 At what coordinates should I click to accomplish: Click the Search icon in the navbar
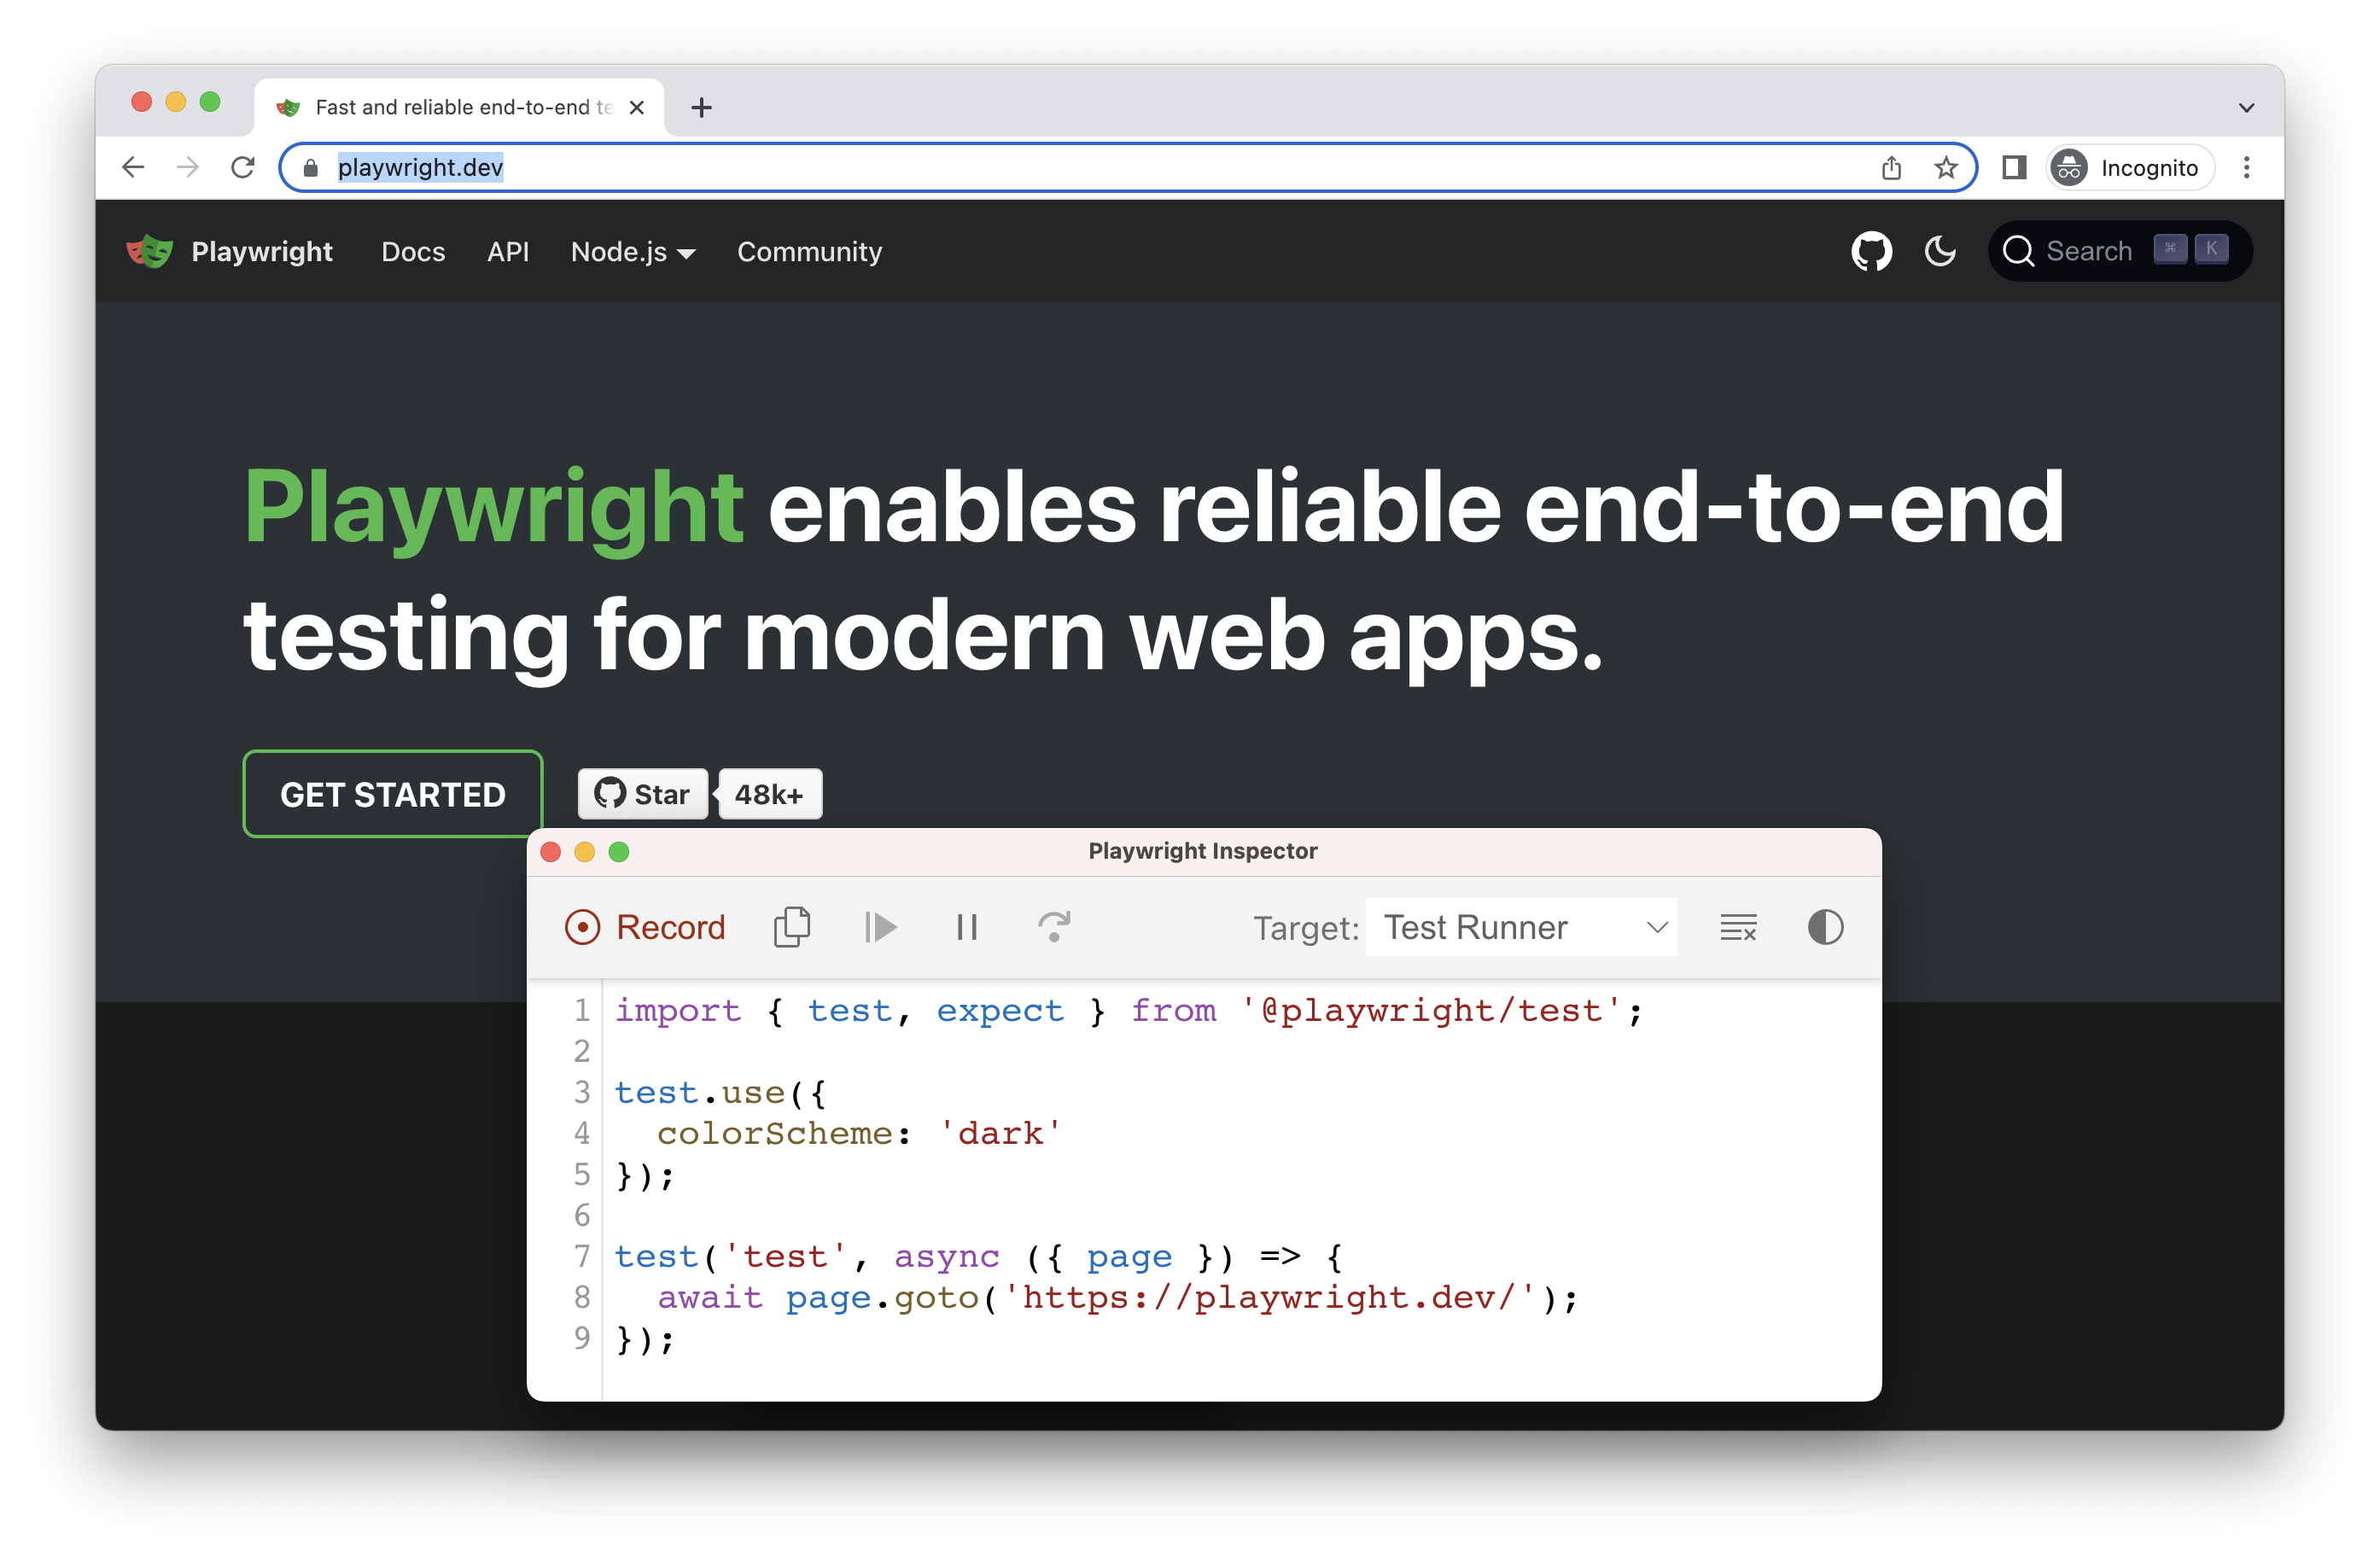[2021, 252]
